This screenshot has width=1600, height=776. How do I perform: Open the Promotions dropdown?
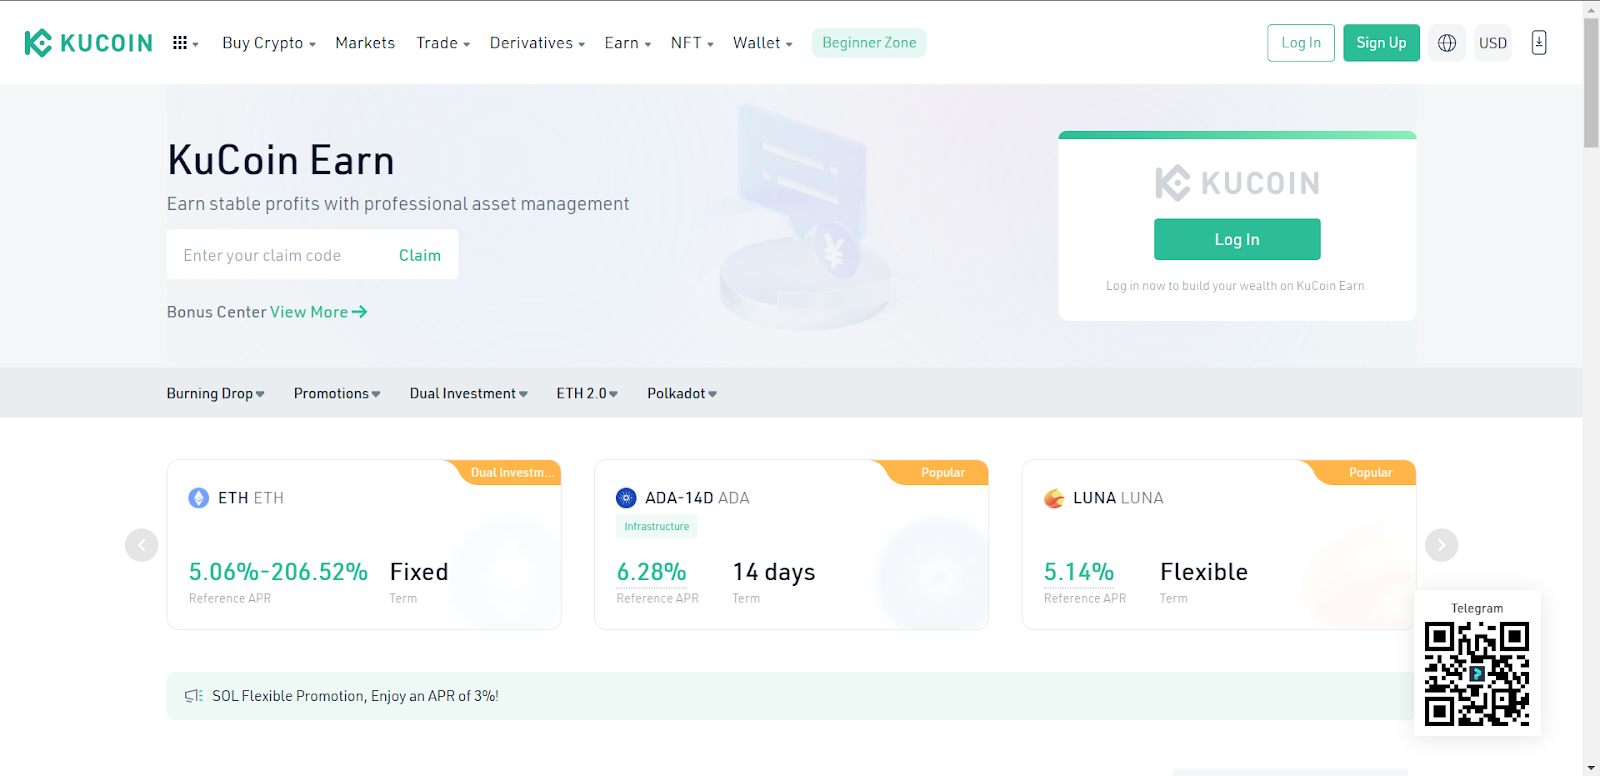point(337,394)
